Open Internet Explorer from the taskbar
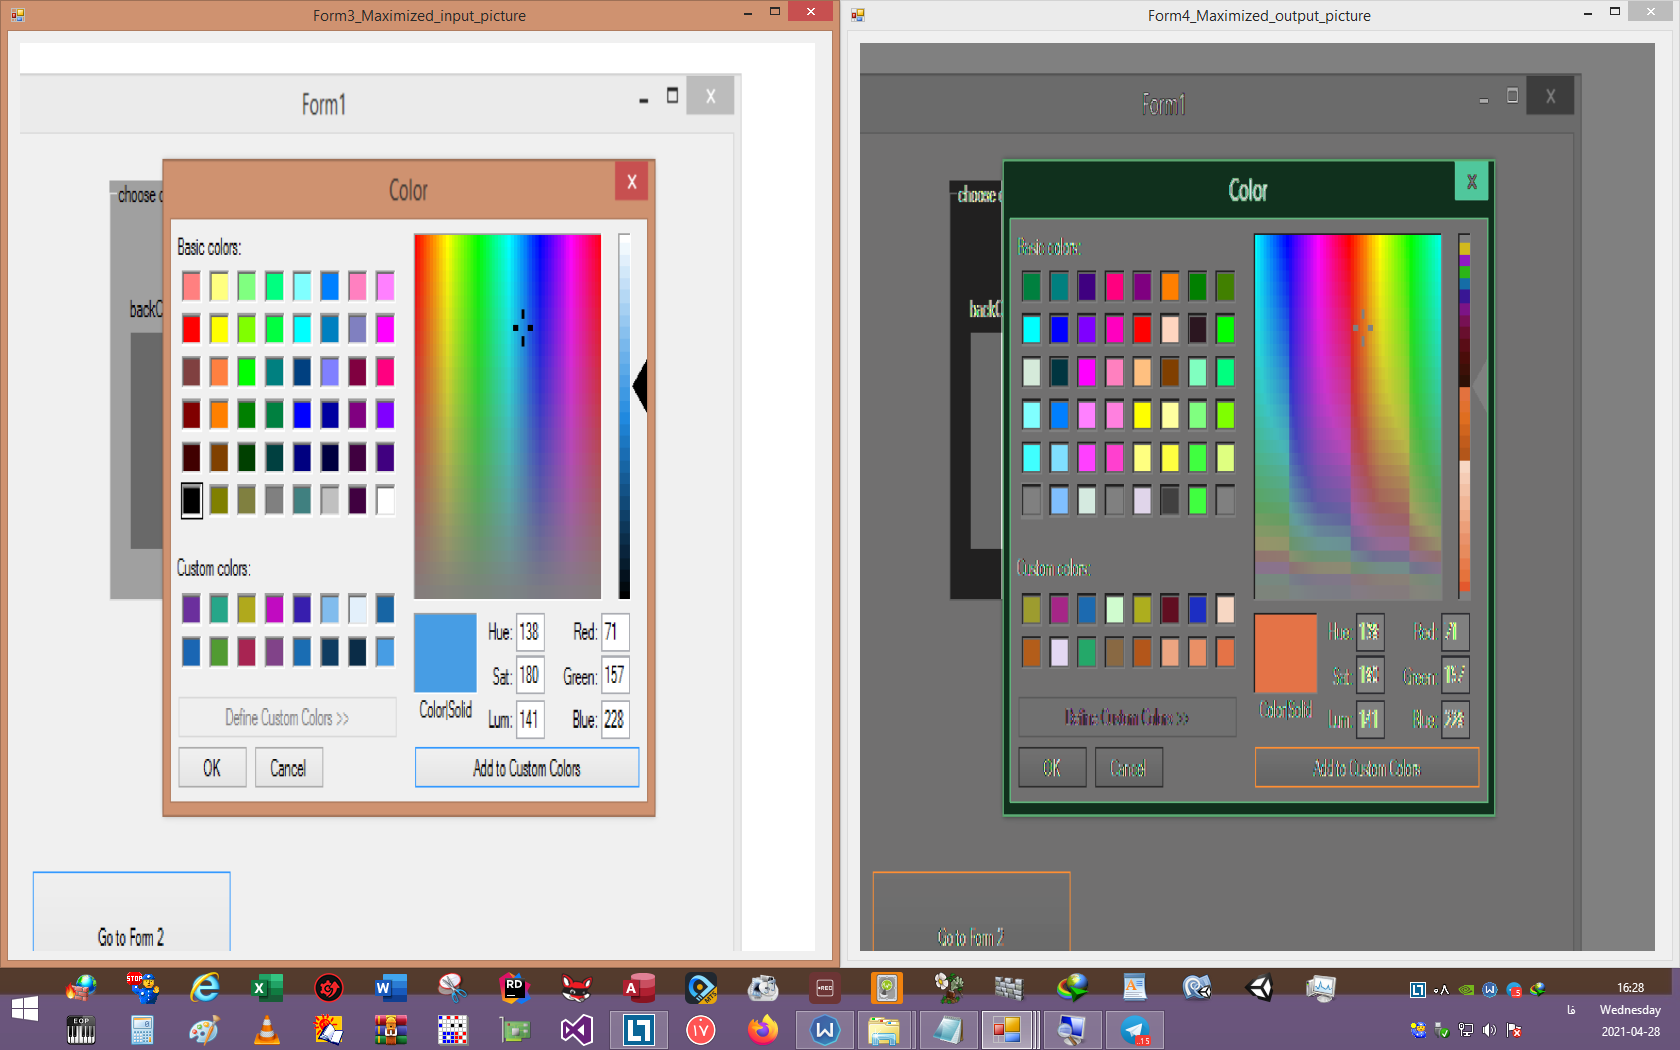The image size is (1680, 1050). pyautogui.click(x=205, y=988)
